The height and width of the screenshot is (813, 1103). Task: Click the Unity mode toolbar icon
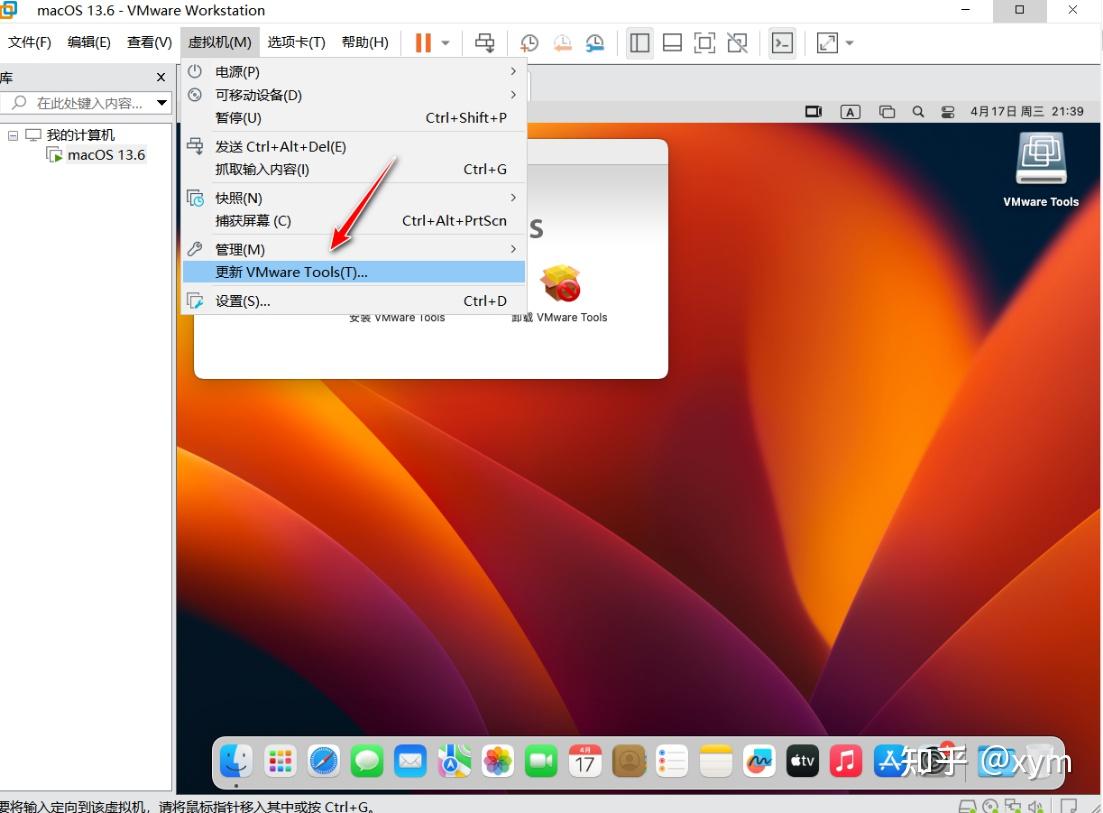(x=737, y=43)
